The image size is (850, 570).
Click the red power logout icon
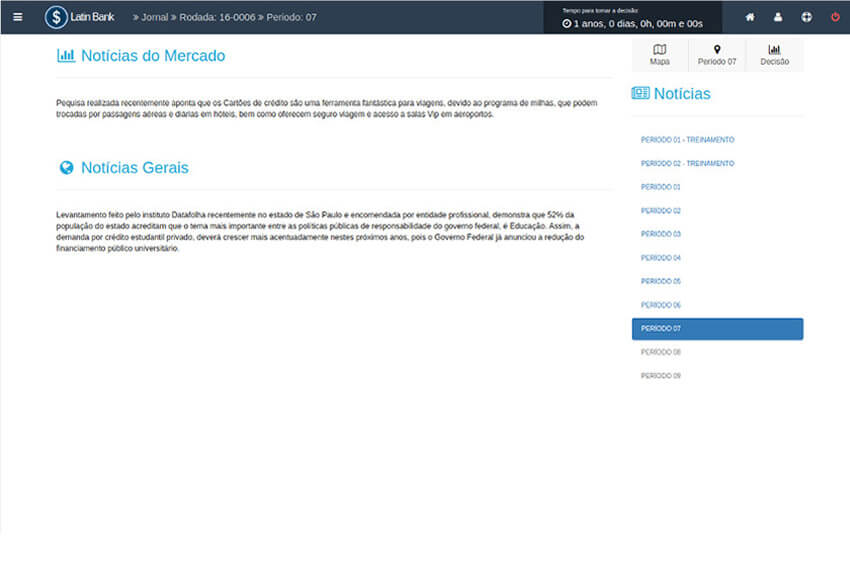[835, 17]
